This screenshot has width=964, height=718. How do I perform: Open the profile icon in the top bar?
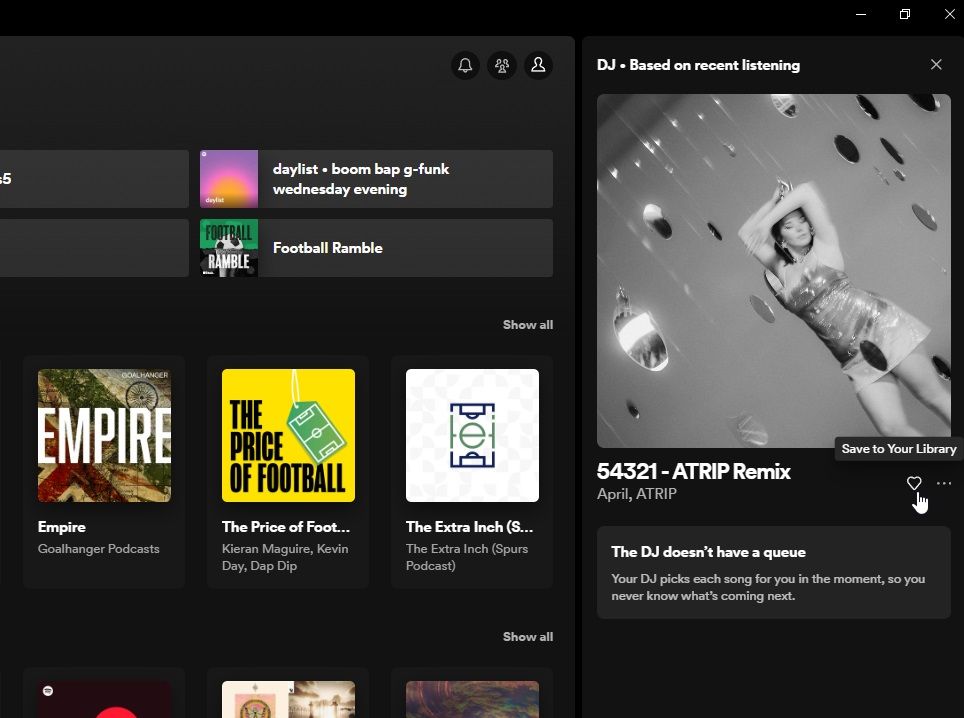[538, 64]
